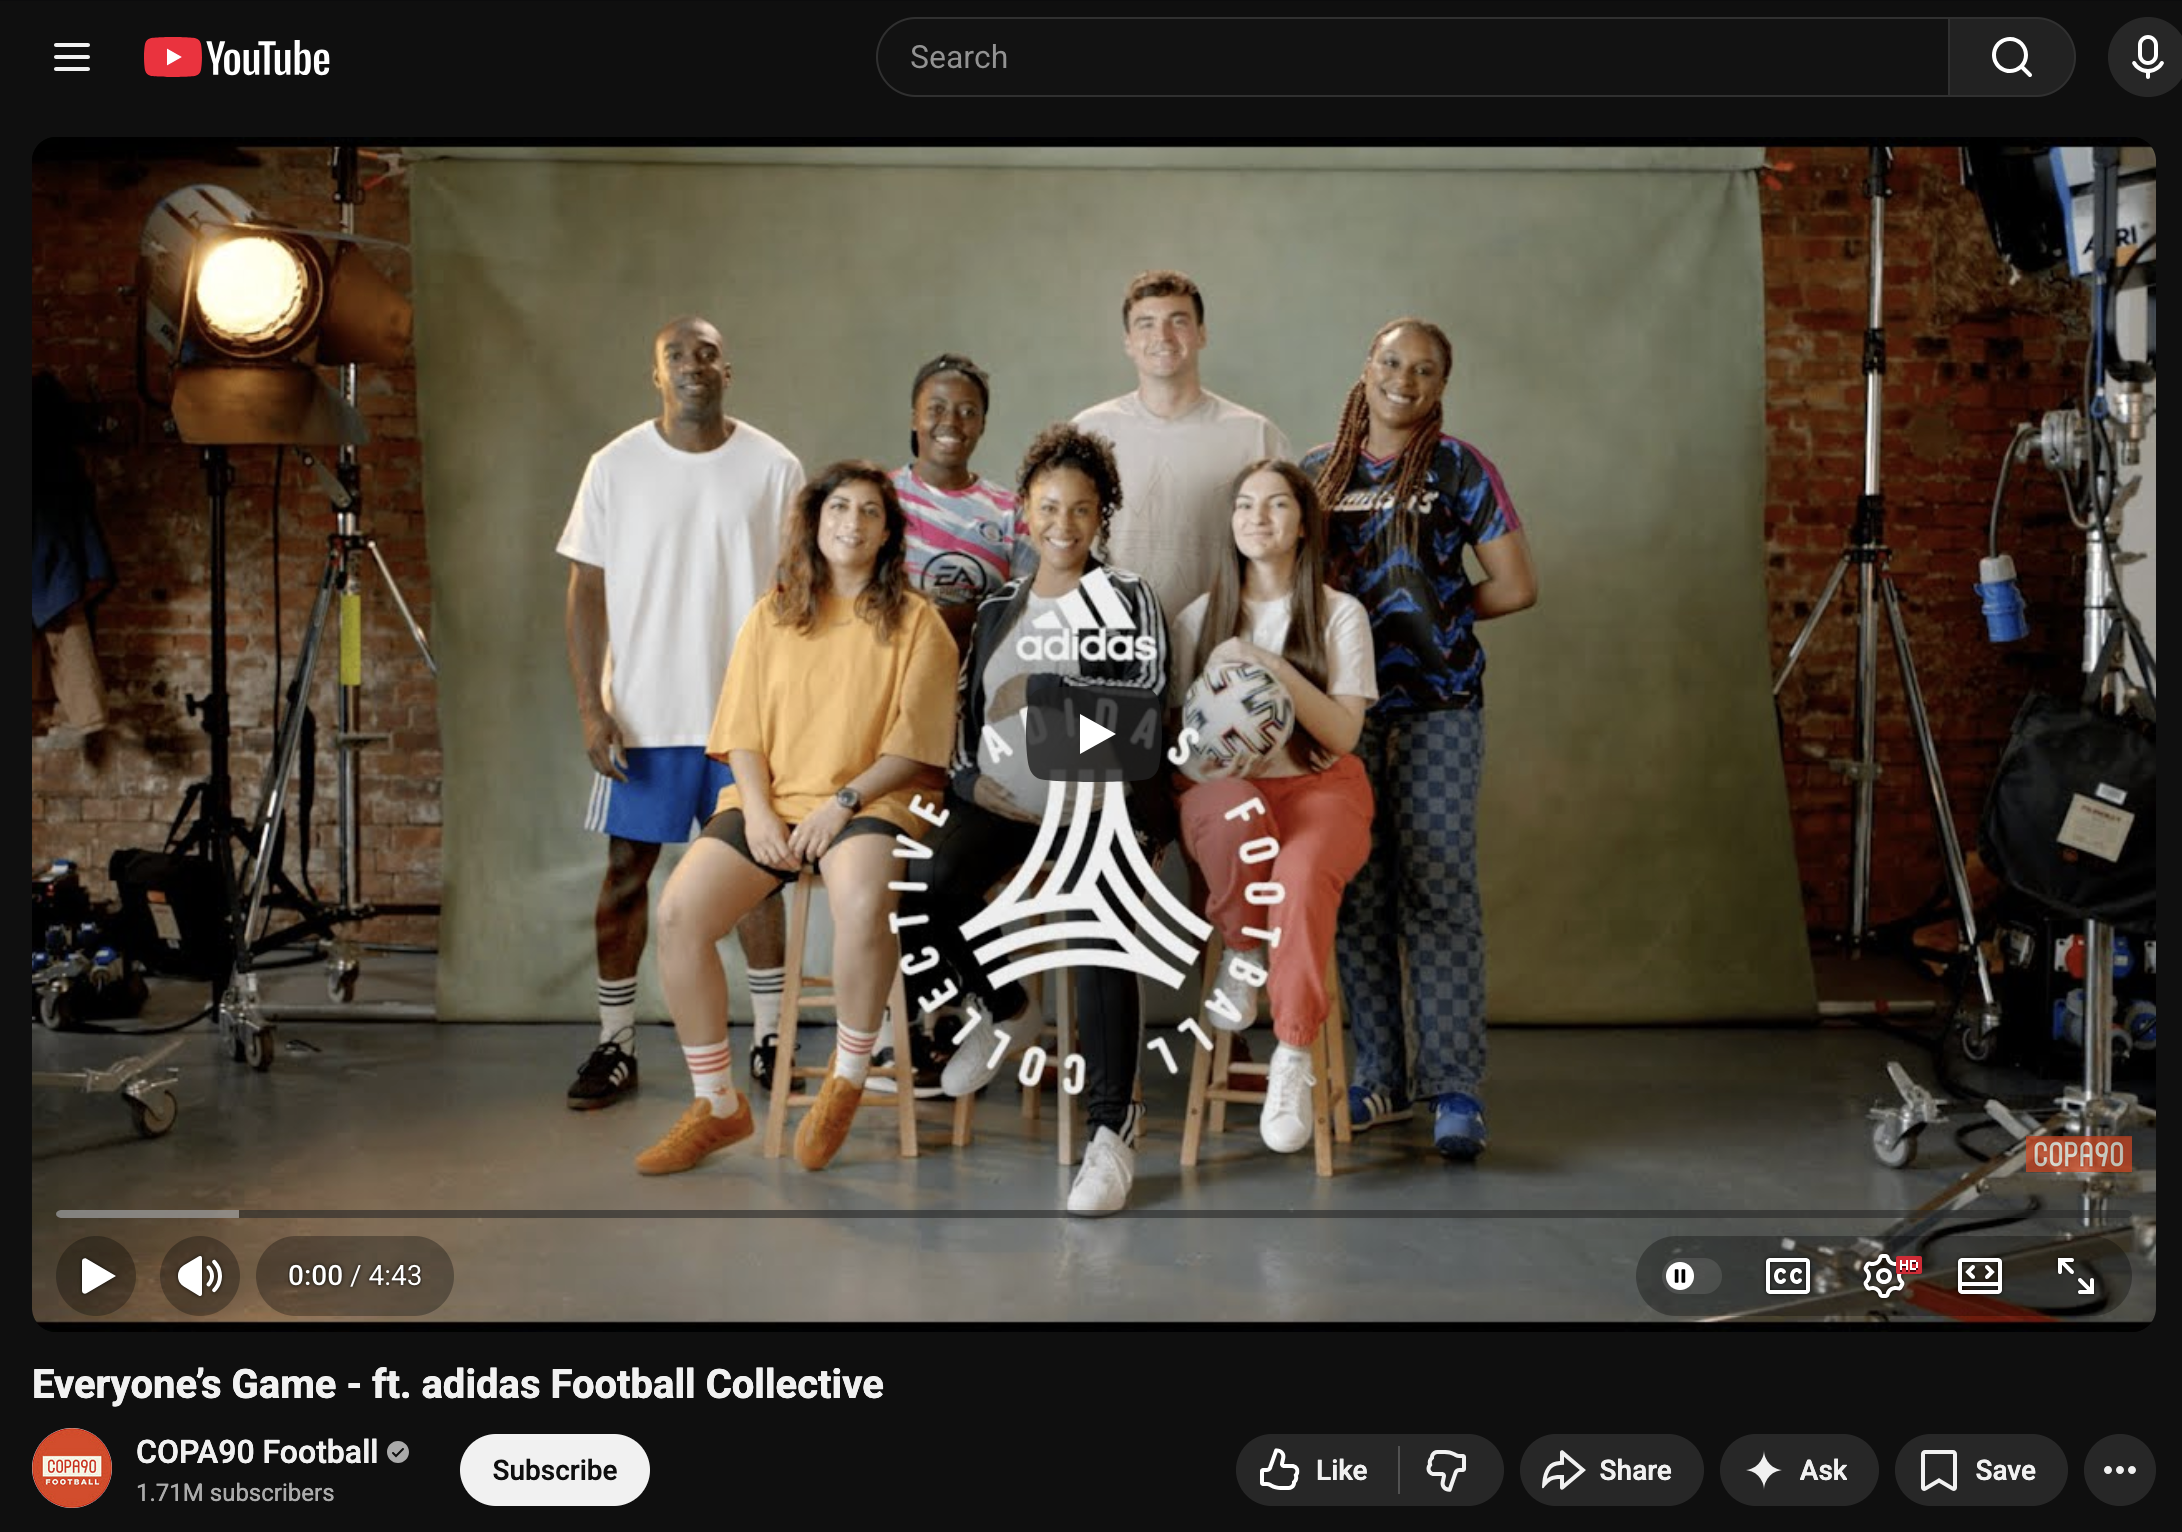Subscribe to COPA90 Football

point(553,1469)
